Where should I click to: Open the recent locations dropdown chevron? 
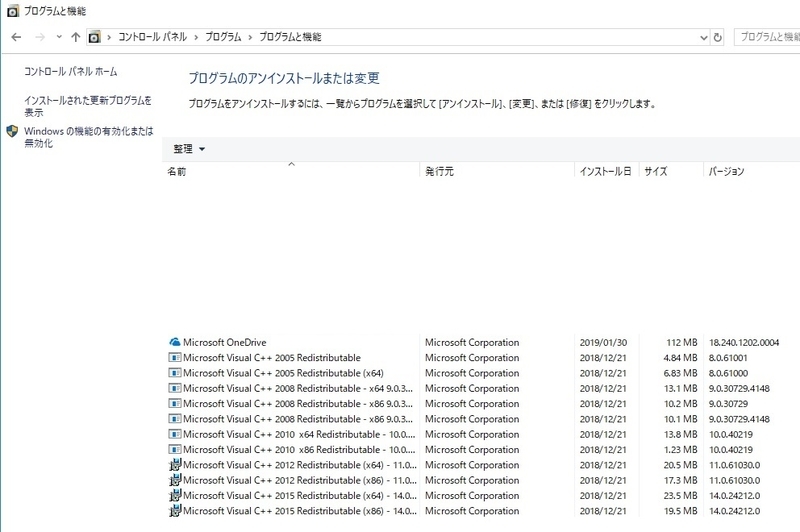pyautogui.click(x=59, y=37)
